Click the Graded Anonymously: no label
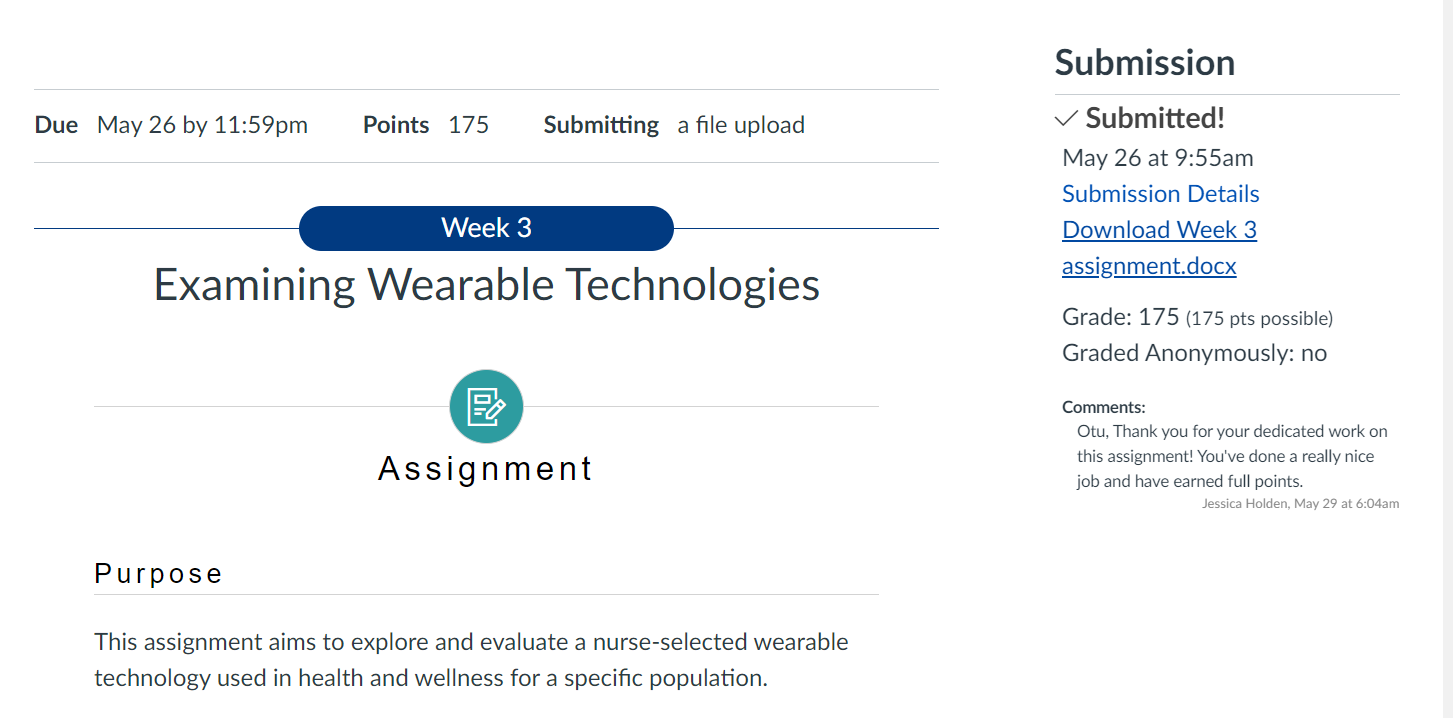Screen dimensions: 1453x718 tap(1194, 352)
